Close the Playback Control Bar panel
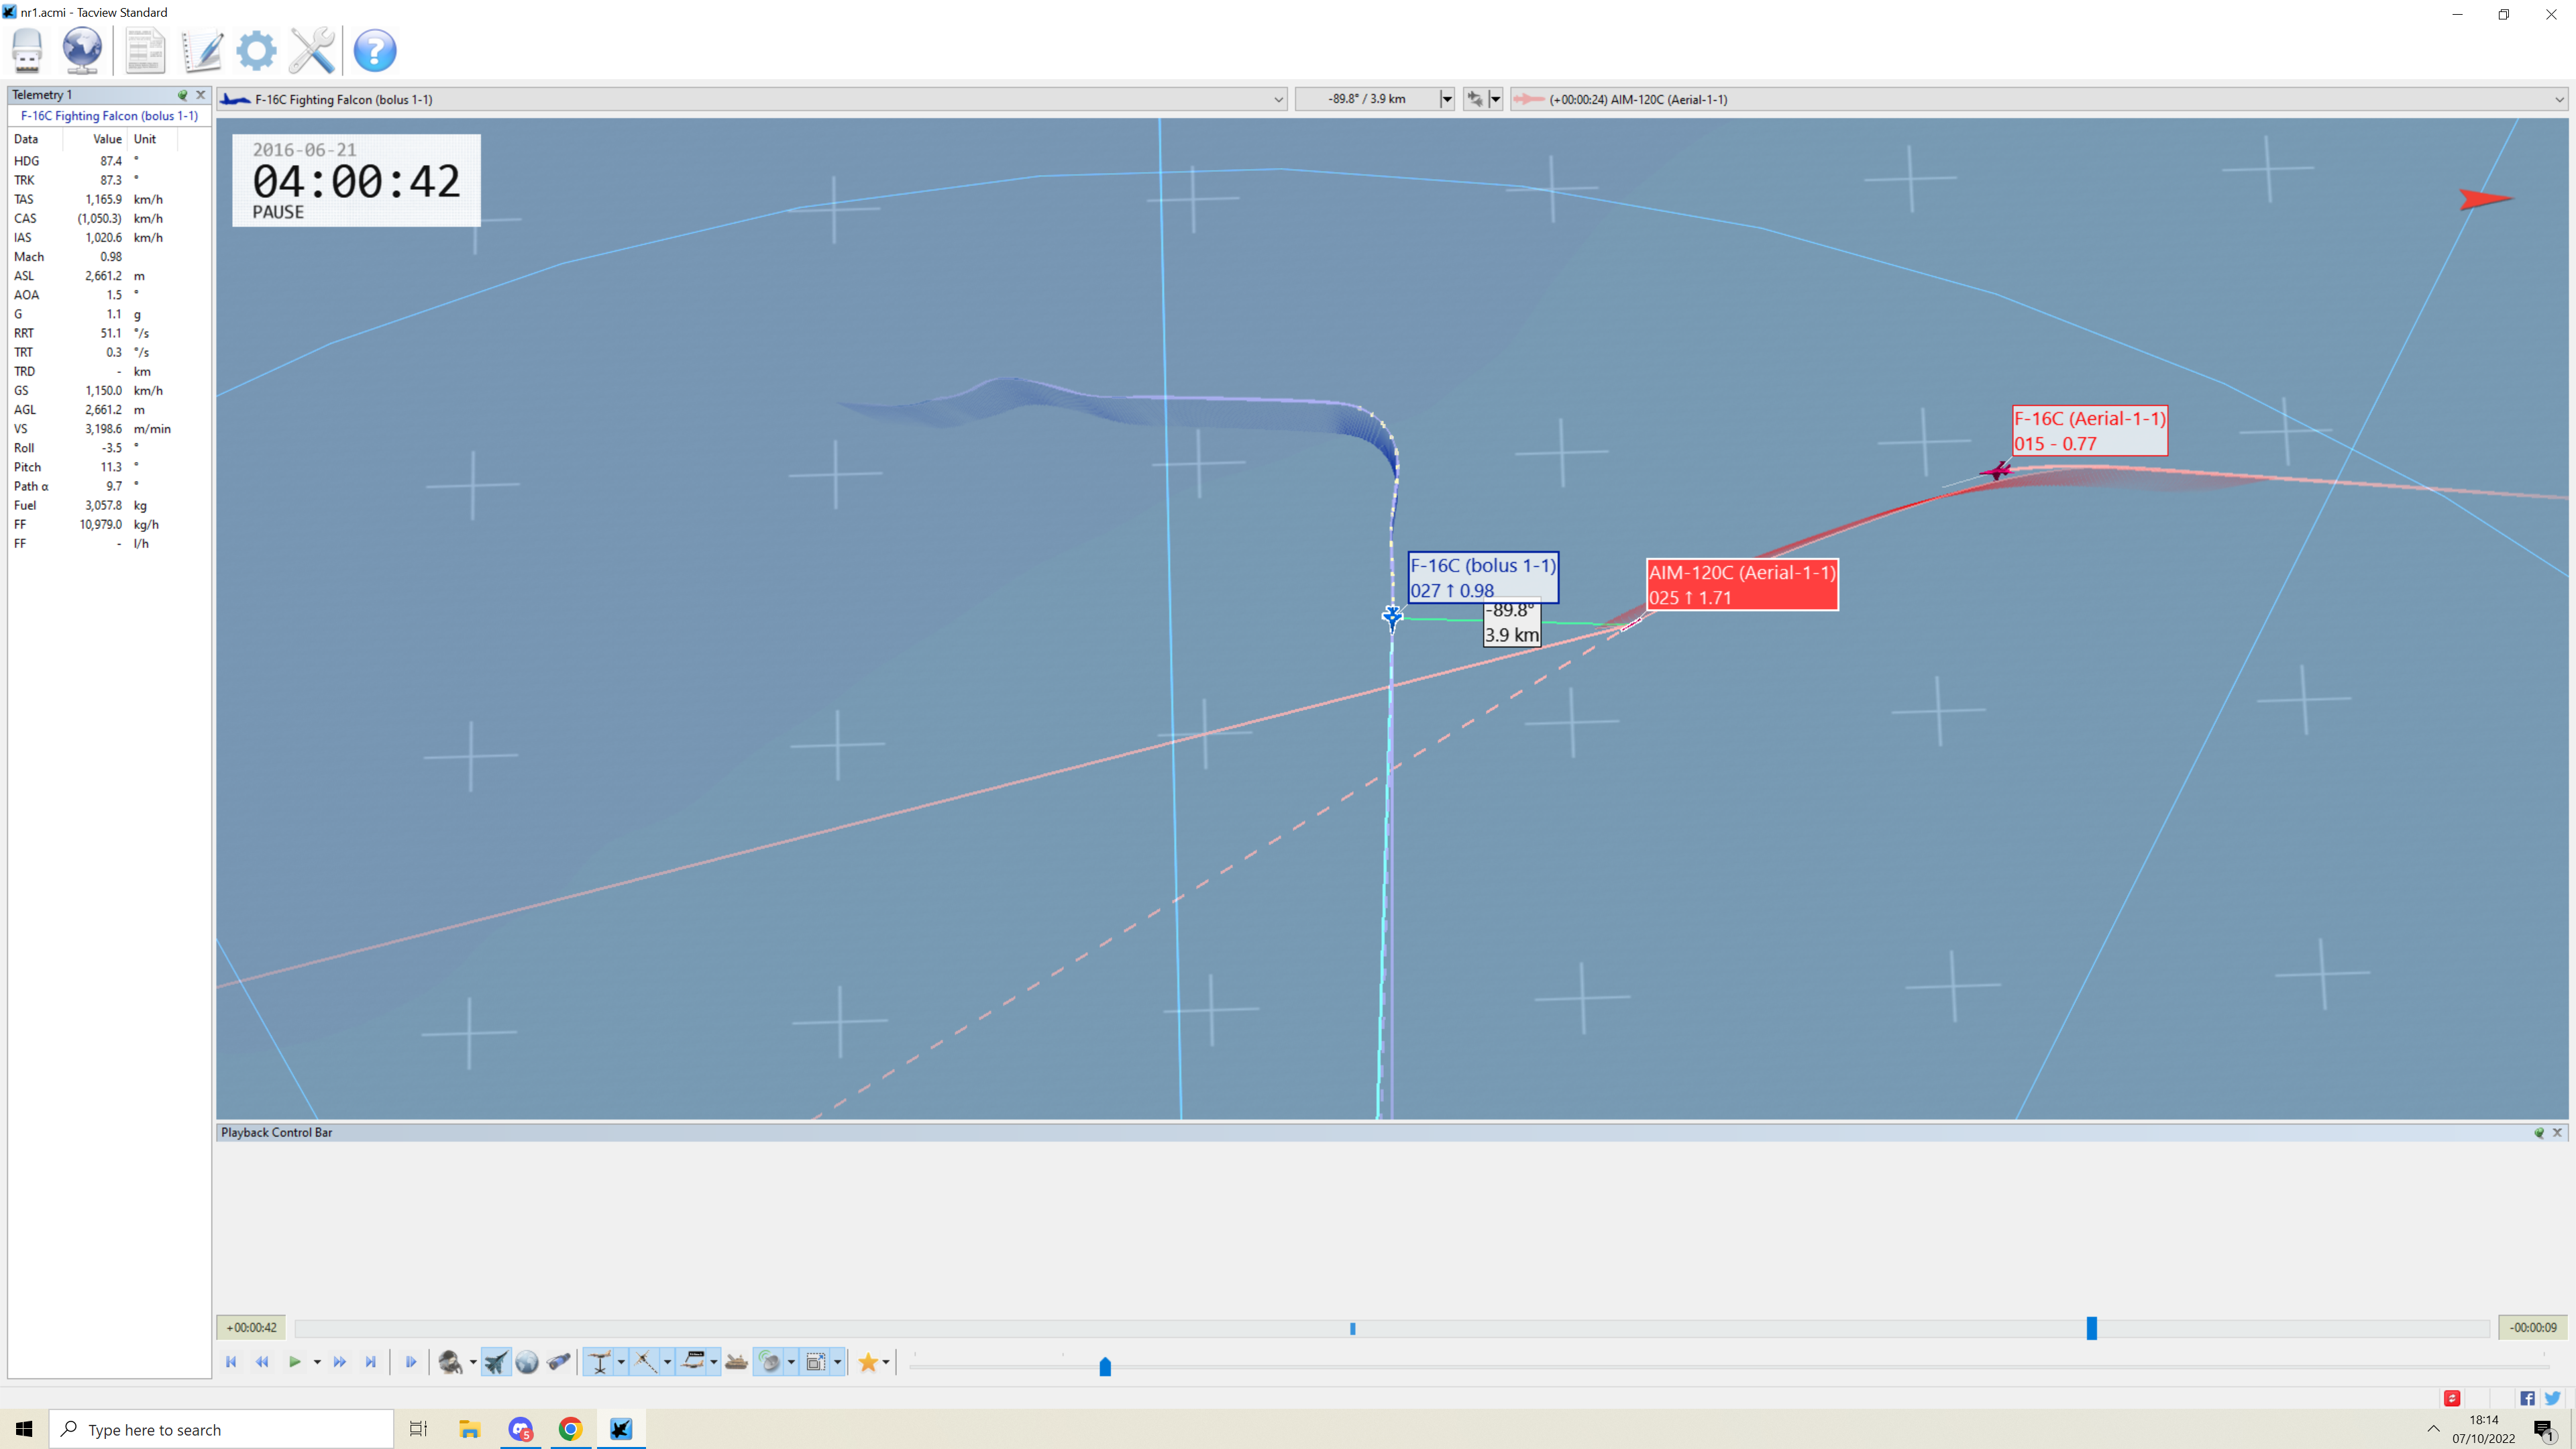This screenshot has width=2576, height=1449. click(x=2557, y=1133)
